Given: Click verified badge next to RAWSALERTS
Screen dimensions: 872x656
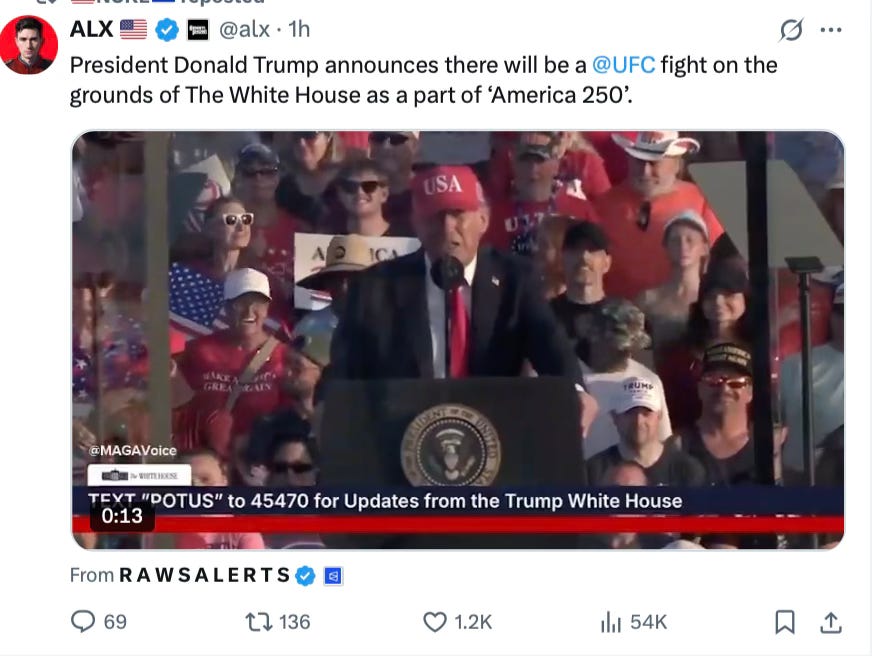Looking at the screenshot, I should (x=305, y=575).
